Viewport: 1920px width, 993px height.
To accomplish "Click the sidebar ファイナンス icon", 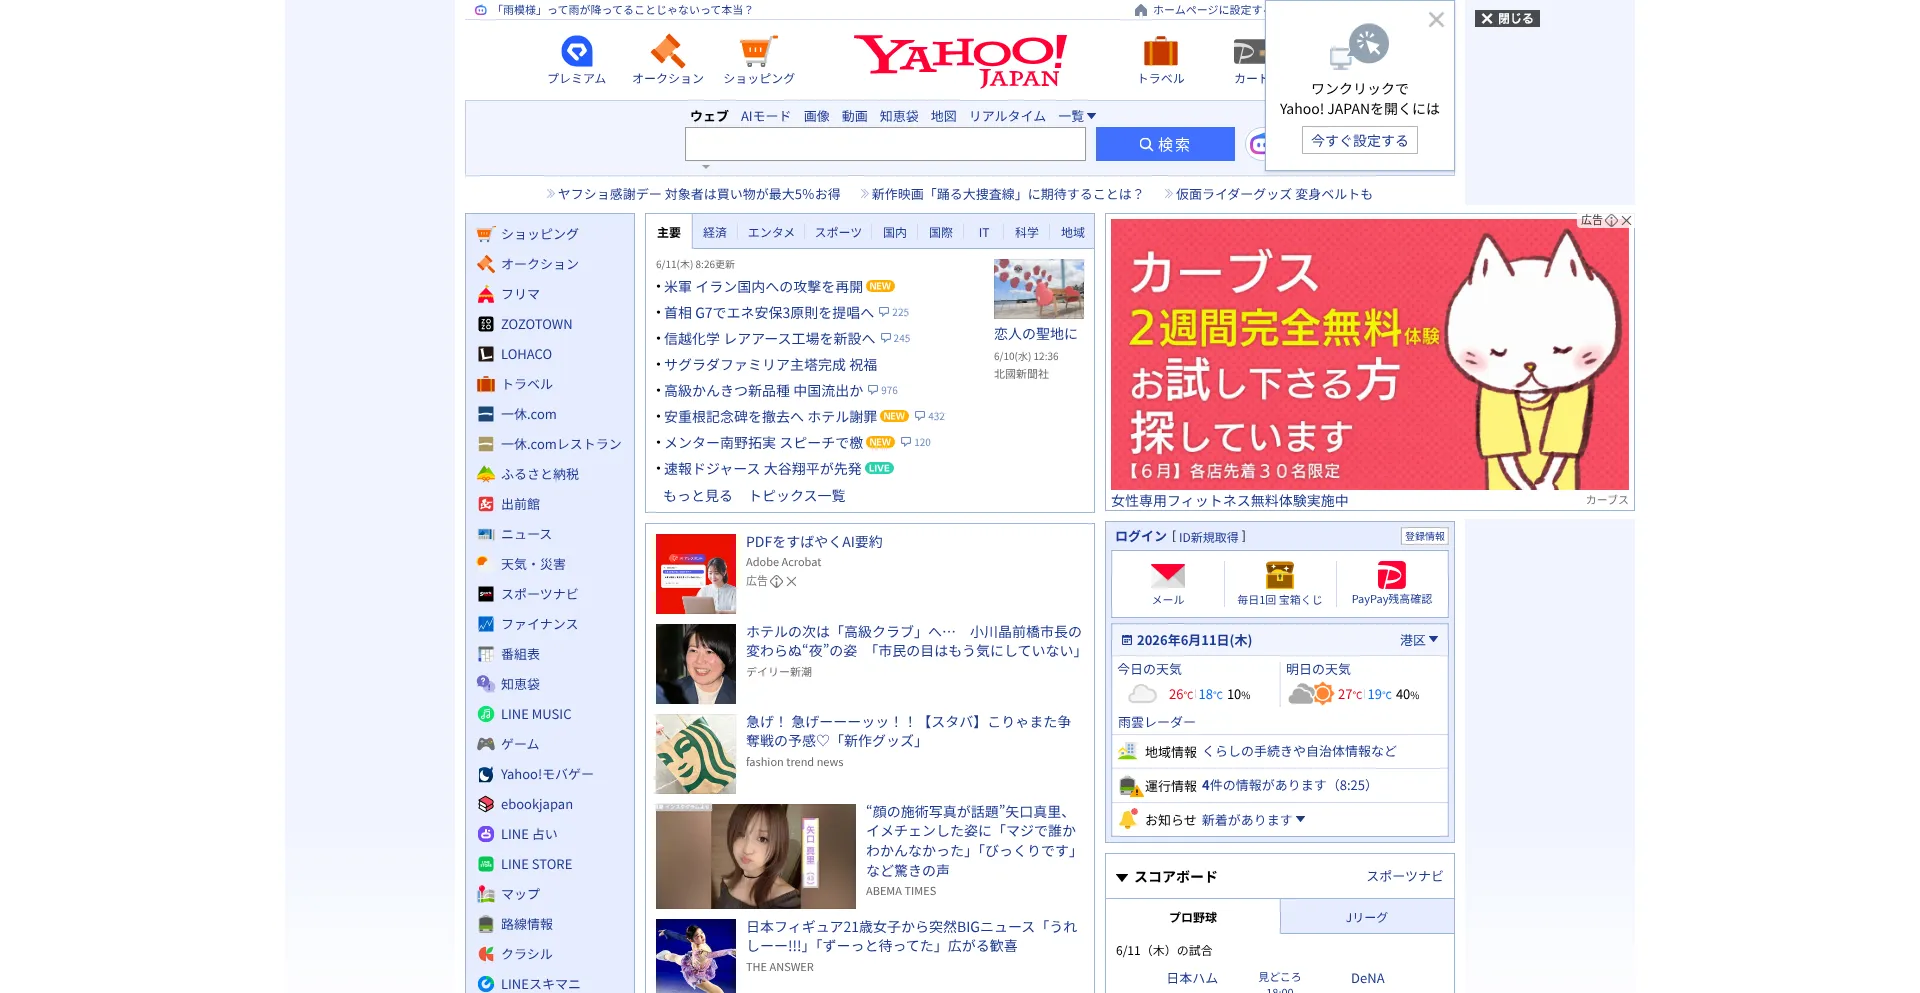I will [486, 624].
